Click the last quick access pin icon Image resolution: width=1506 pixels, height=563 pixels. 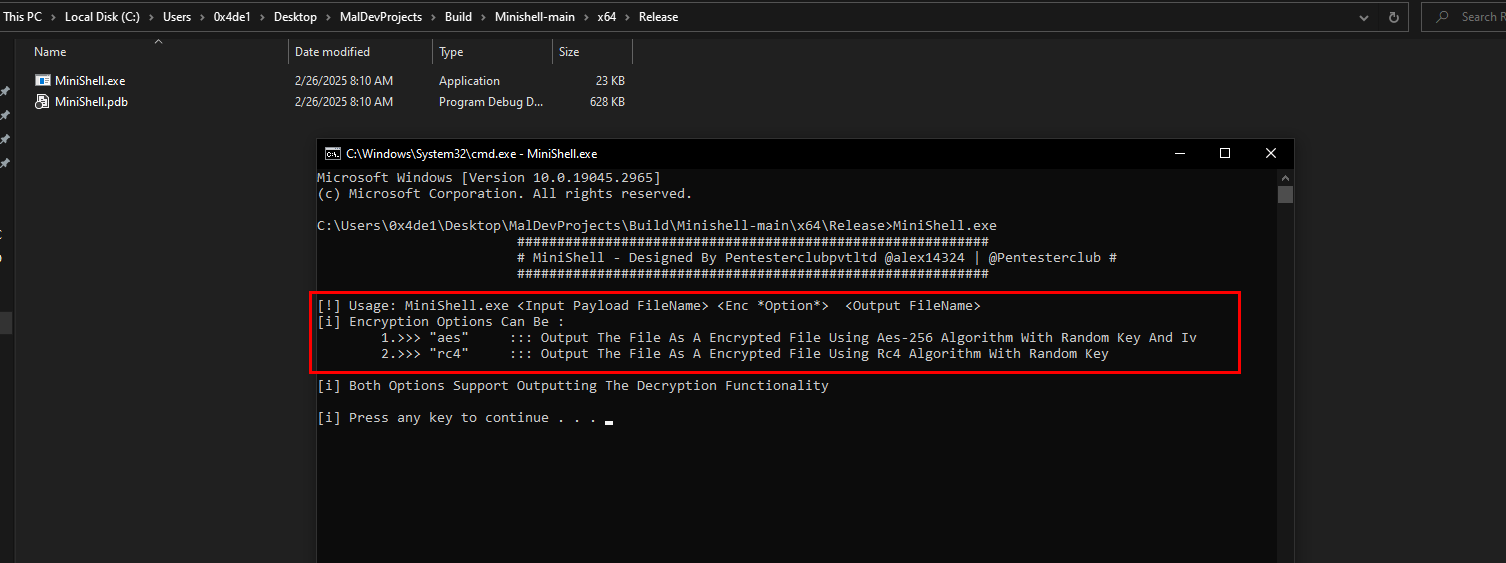5,163
